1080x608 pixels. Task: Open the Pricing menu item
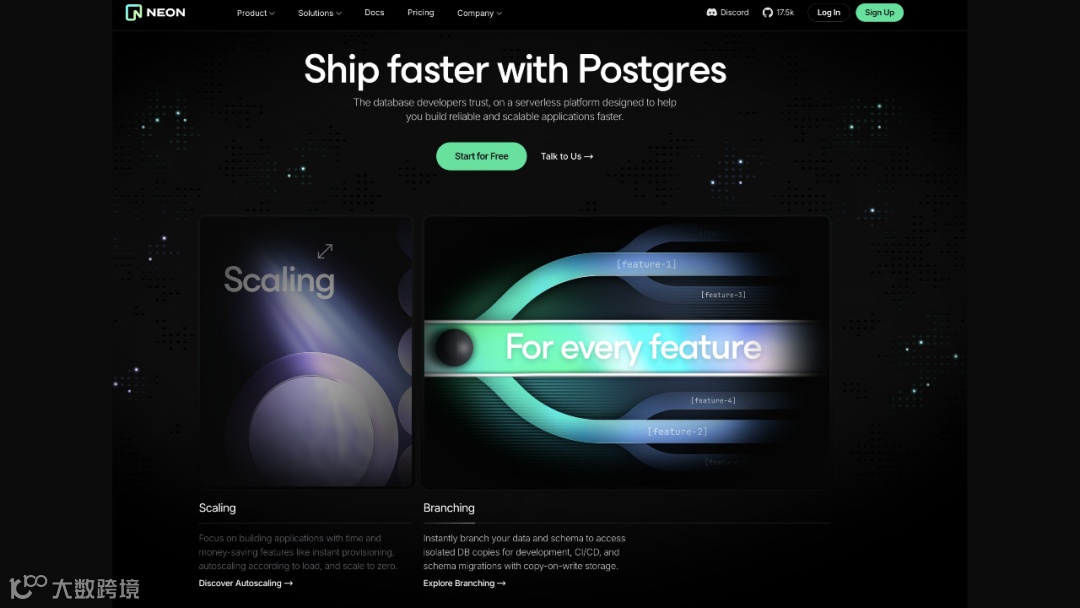click(420, 12)
